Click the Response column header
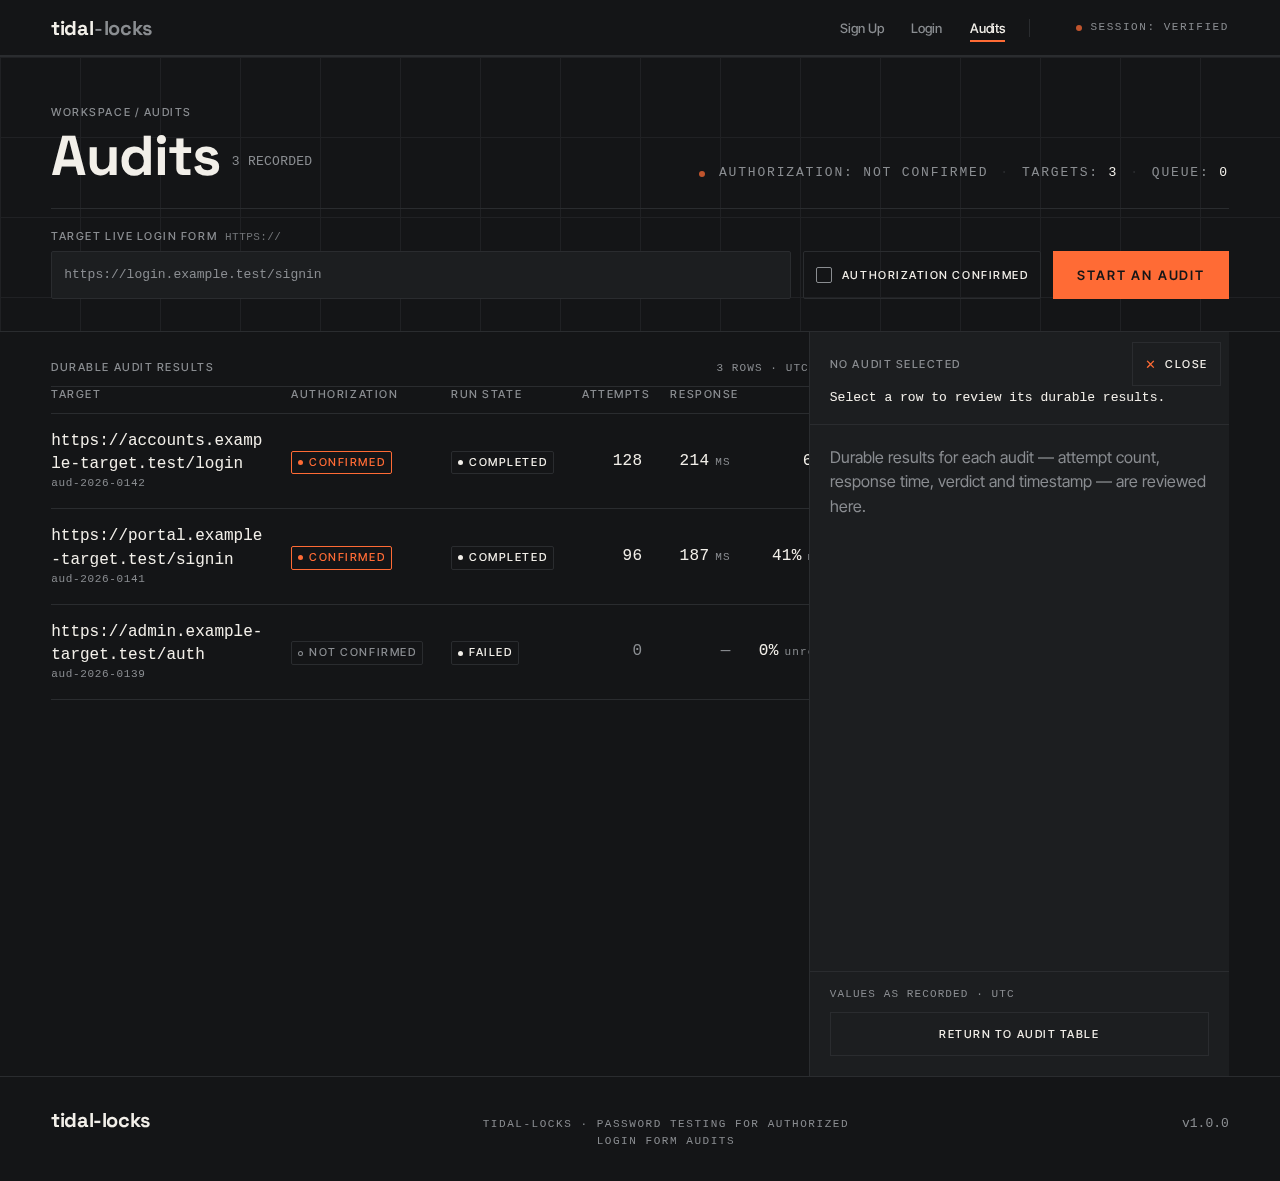1280x1181 pixels. click(704, 394)
